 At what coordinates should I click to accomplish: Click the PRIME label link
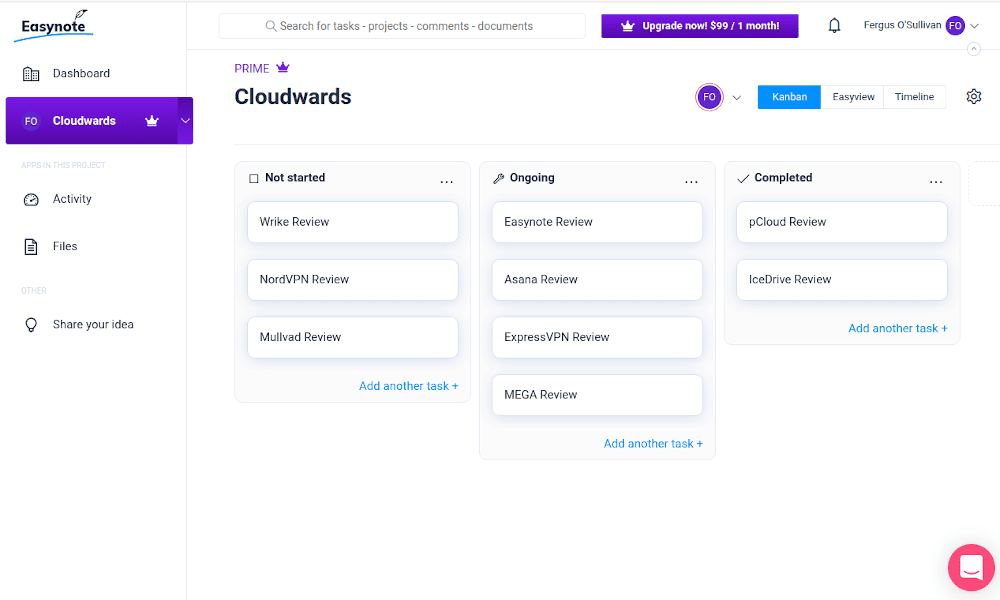click(x=252, y=68)
